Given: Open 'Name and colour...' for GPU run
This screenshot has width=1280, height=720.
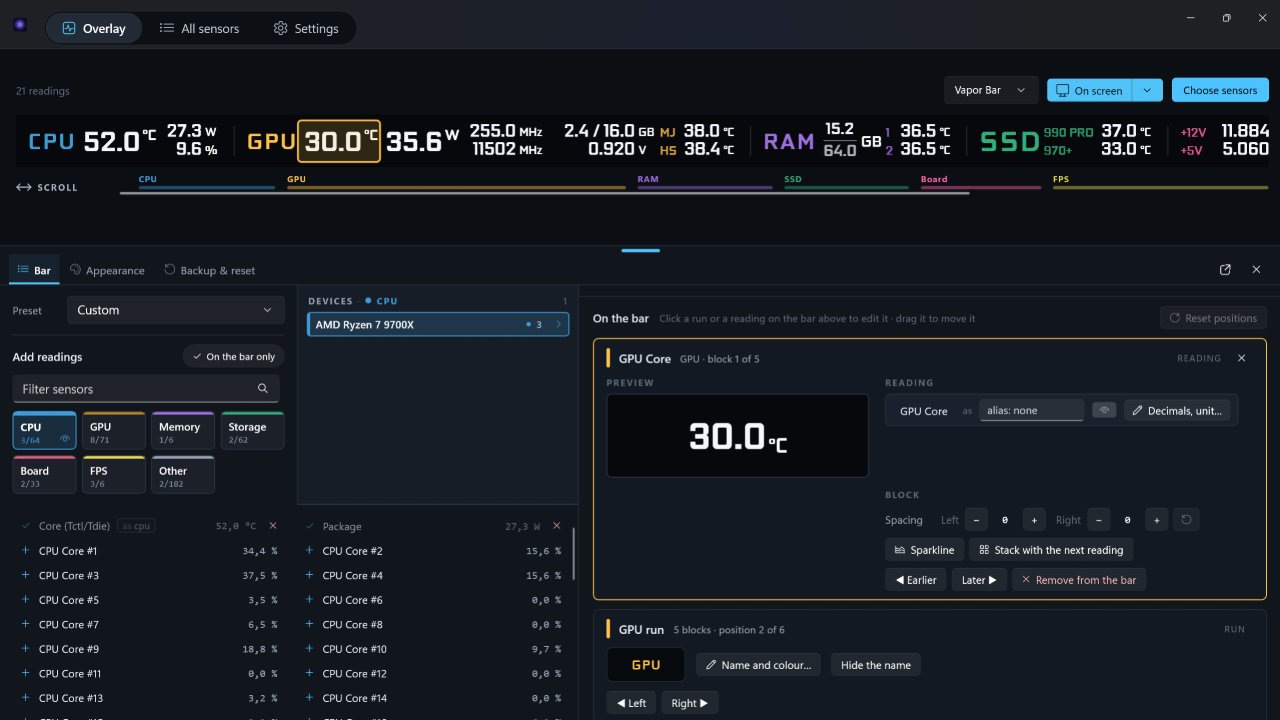Looking at the screenshot, I should tap(759, 665).
